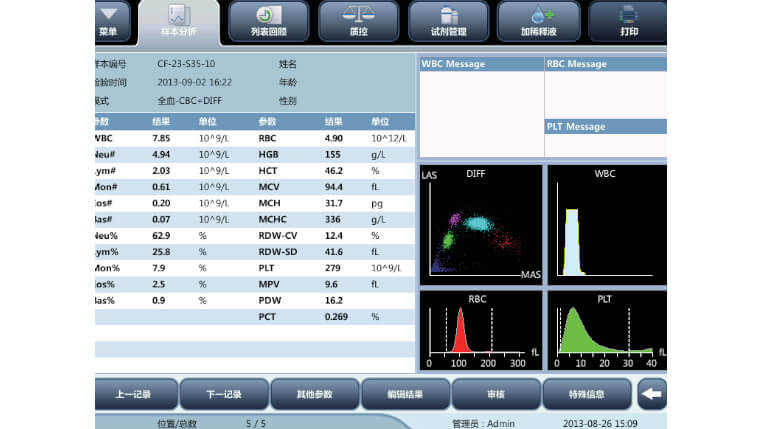The image size is (762, 429).
Task: Select the DIFF scattergram
Action: pyautogui.click(x=478, y=222)
